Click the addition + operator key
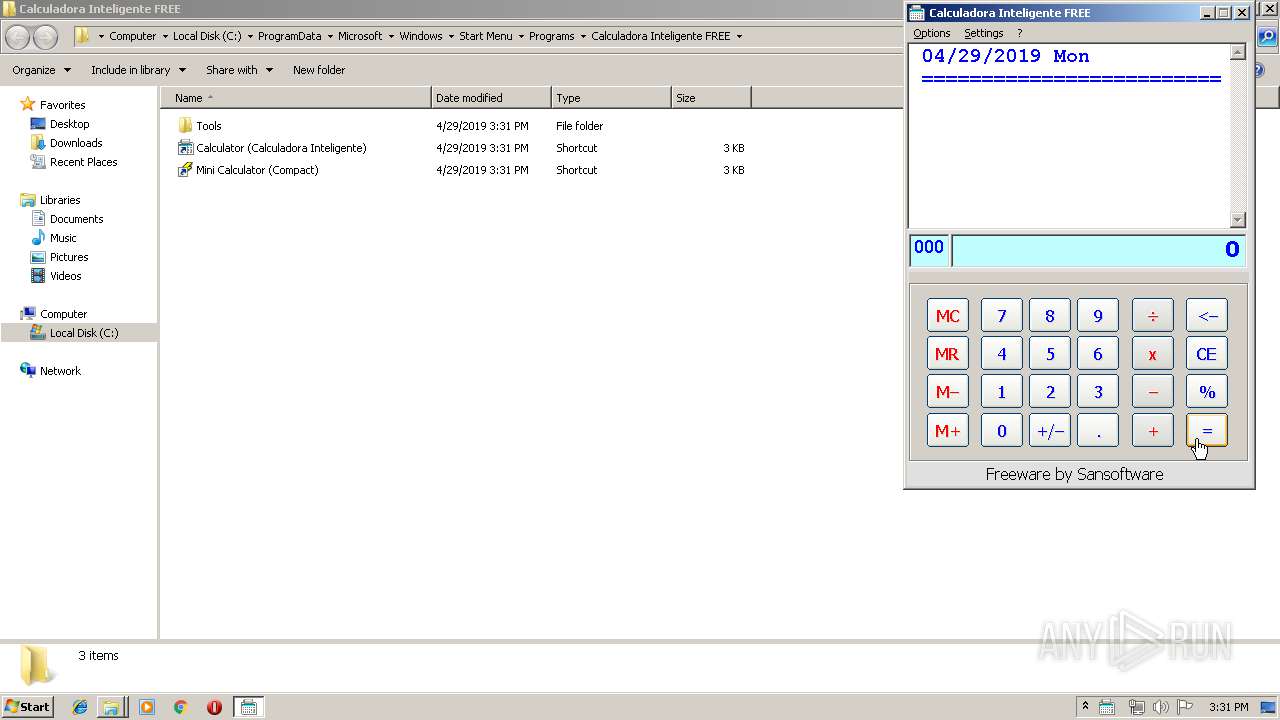Image resolution: width=1280 pixels, height=720 pixels. coord(1152,431)
